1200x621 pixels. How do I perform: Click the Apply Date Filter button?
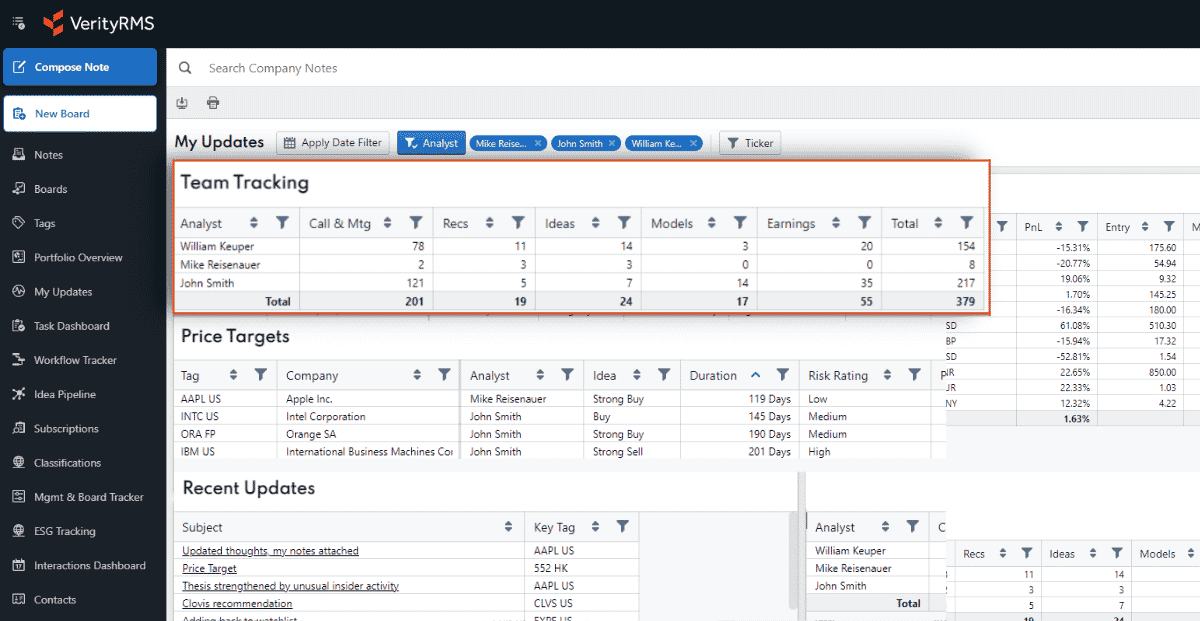tap(332, 143)
